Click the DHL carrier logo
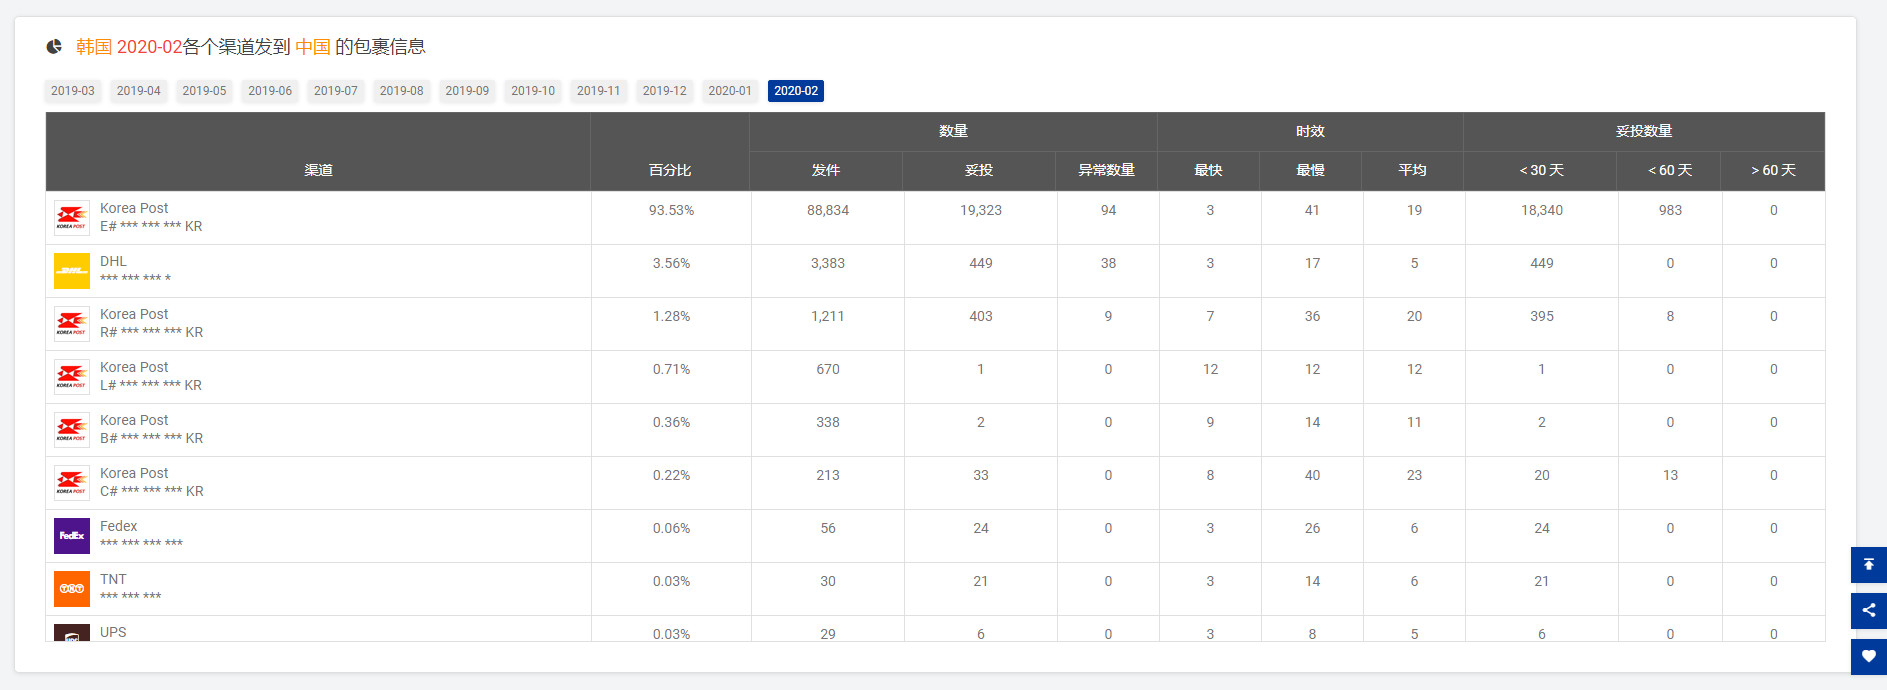This screenshot has height=690, width=1887. tap(72, 271)
